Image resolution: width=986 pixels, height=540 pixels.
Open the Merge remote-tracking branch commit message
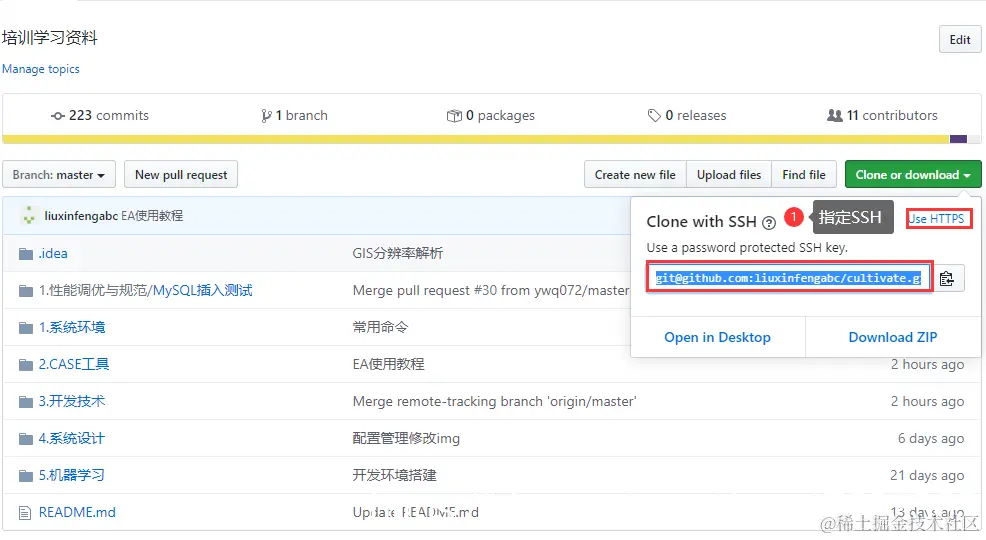[x=494, y=402]
